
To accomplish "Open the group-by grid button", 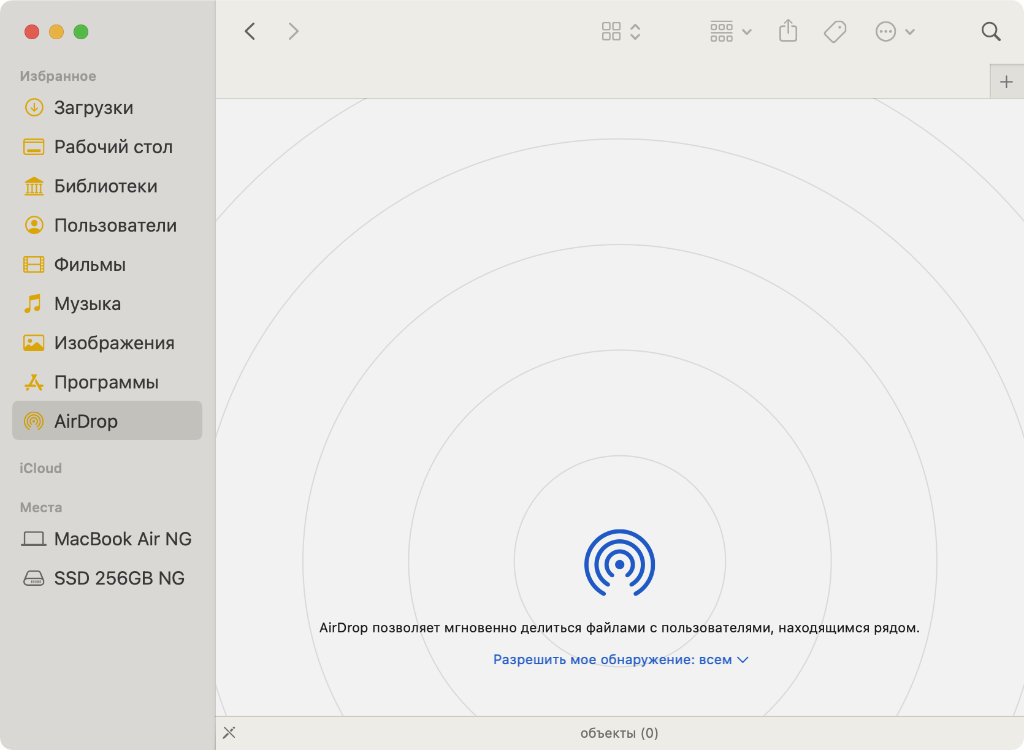I will click(722, 31).
